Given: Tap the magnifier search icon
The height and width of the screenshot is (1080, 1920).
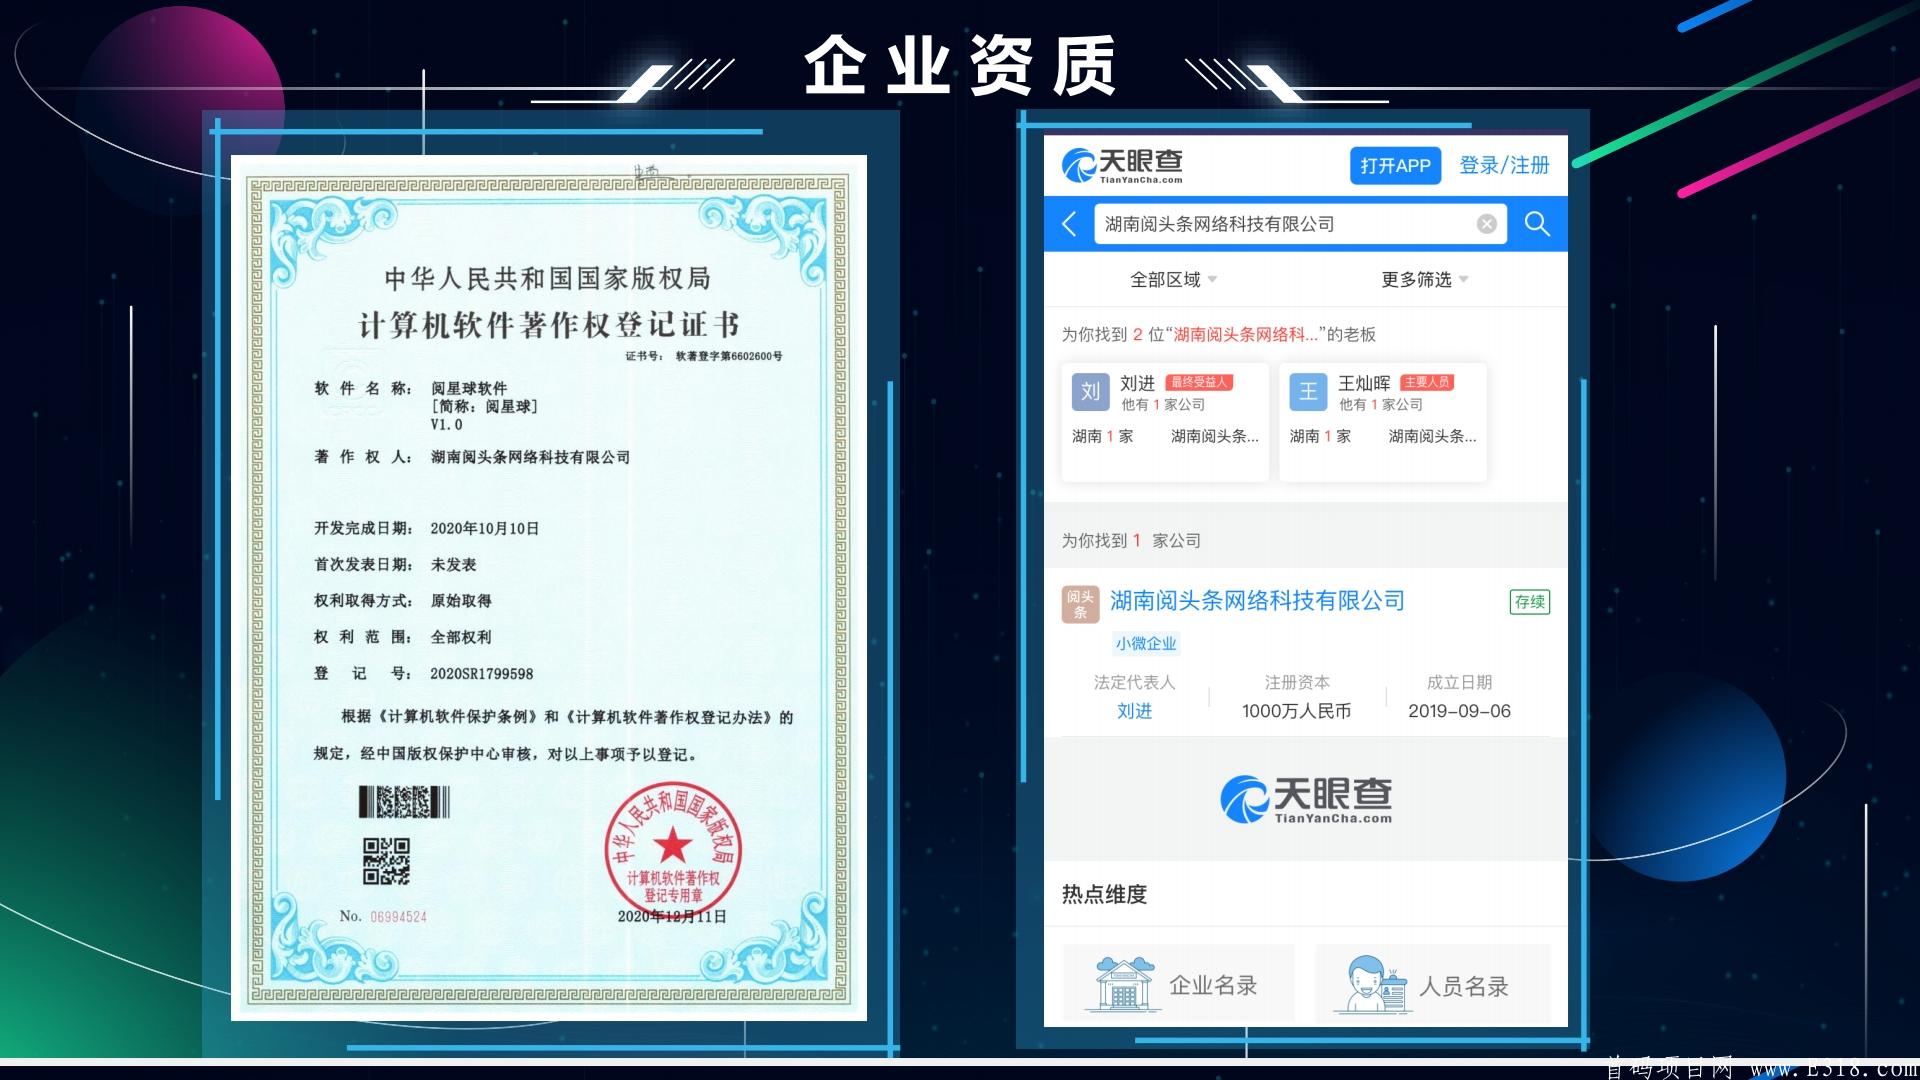Looking at the screenshot, I should click(x=1537, y=224).
